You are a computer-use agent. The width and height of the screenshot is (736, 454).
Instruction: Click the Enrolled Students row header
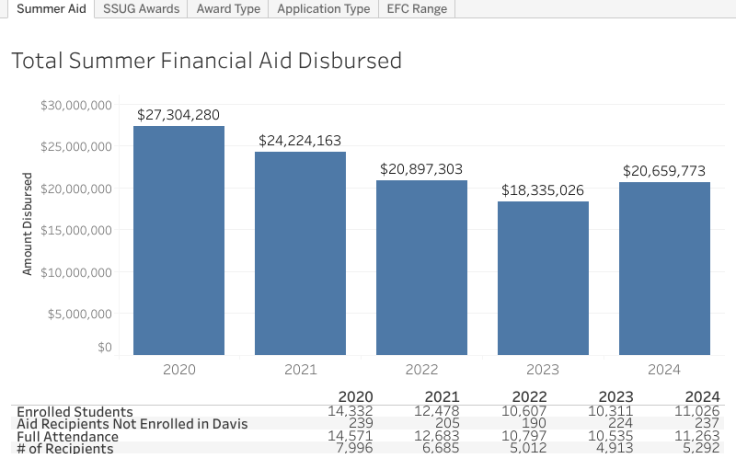[x=74, y=412]
